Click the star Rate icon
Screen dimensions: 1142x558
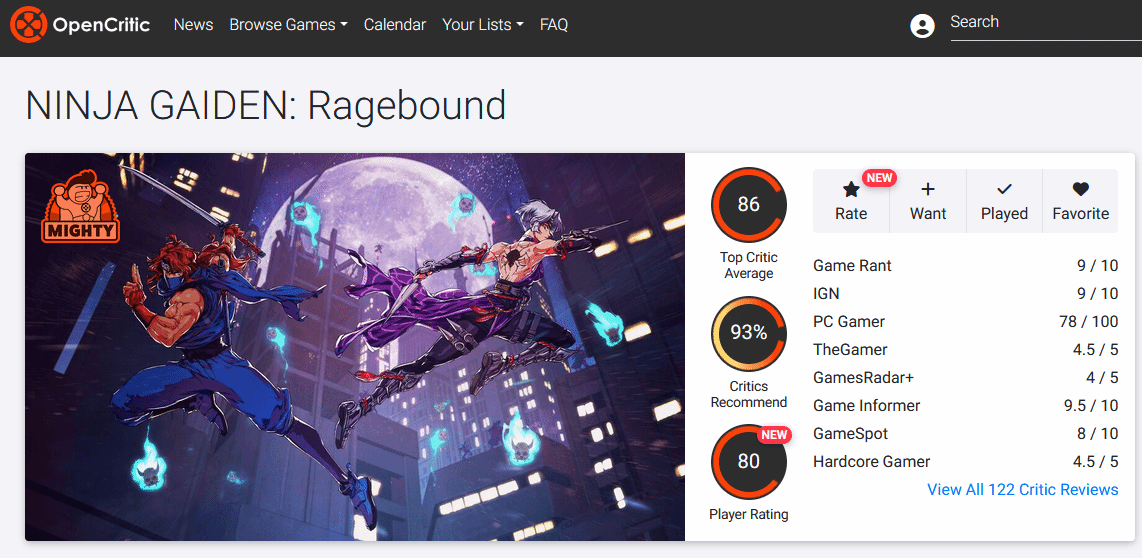(x=851, y=189)
